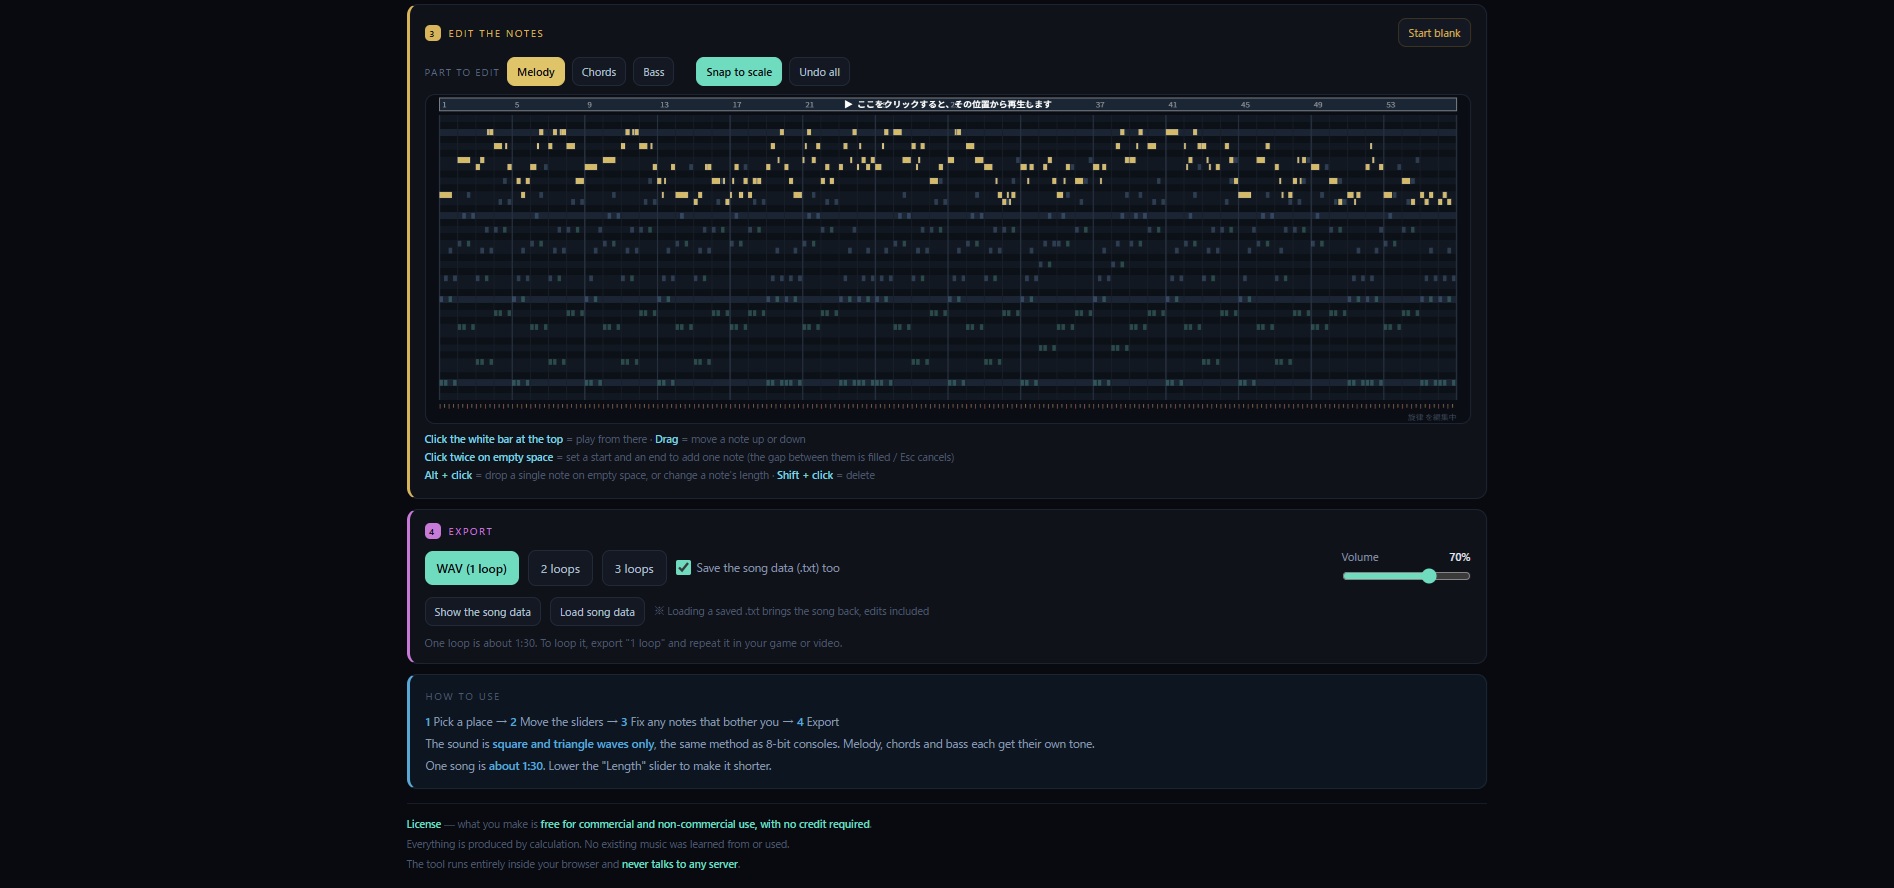Toggle Snap to scale
1894x888 pixels.
[x=739, y=72]
